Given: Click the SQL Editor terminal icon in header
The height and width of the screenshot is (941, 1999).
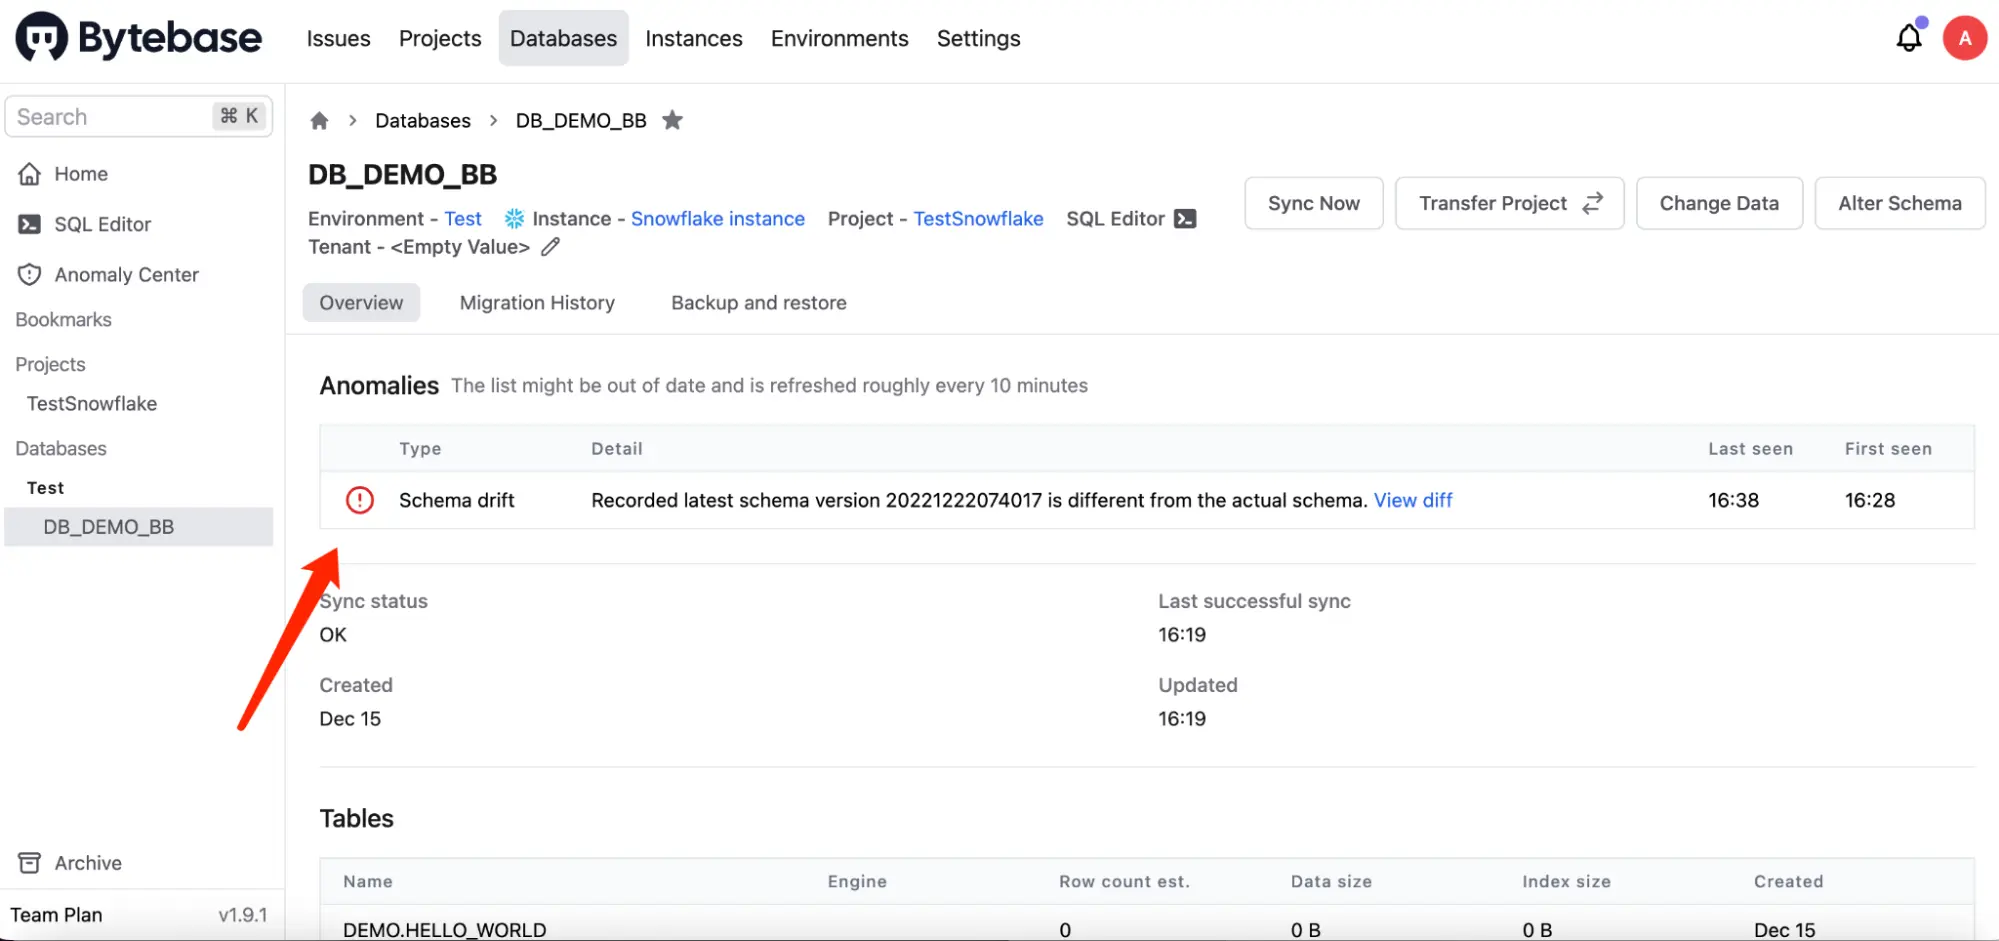Looking at the screenshot, I should (1185, 219).
